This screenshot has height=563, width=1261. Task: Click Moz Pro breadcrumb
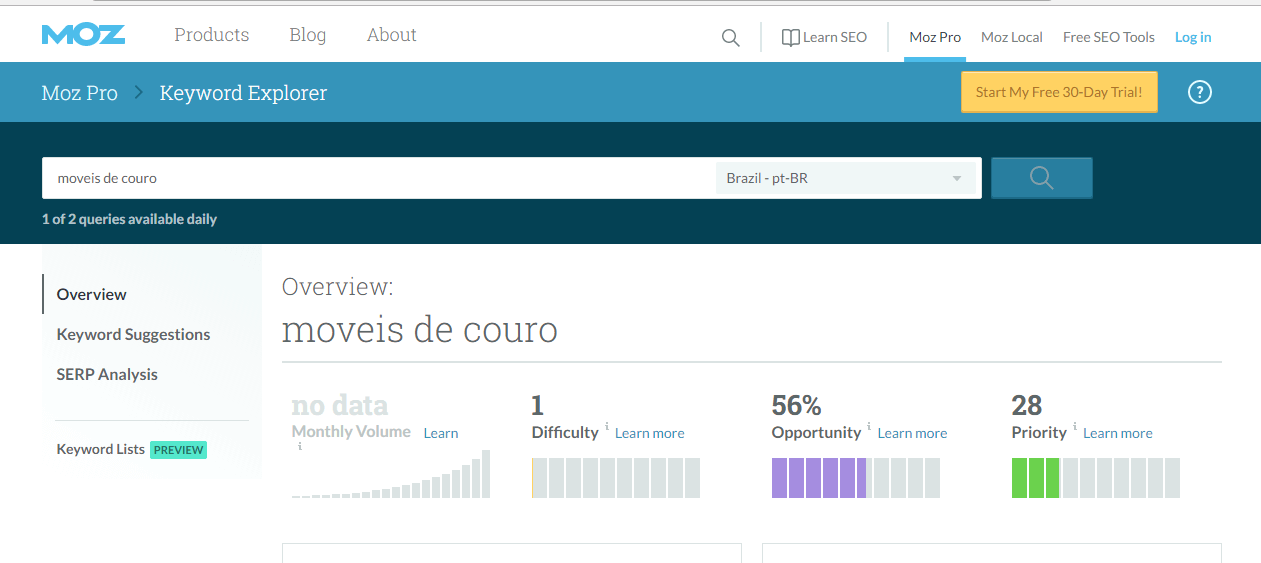click(80, 93)
